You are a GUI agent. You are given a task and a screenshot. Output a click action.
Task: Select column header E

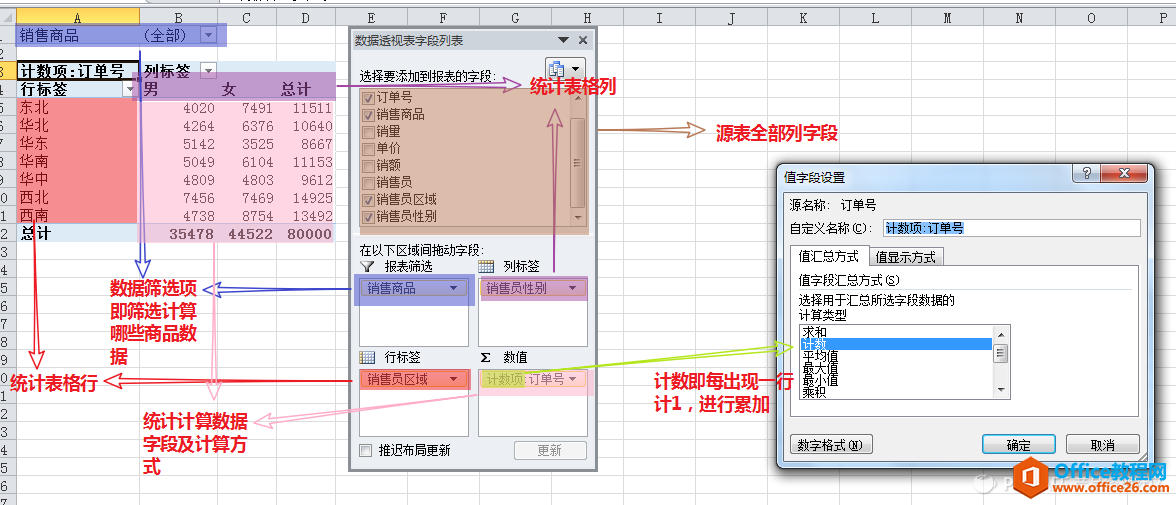371,16
